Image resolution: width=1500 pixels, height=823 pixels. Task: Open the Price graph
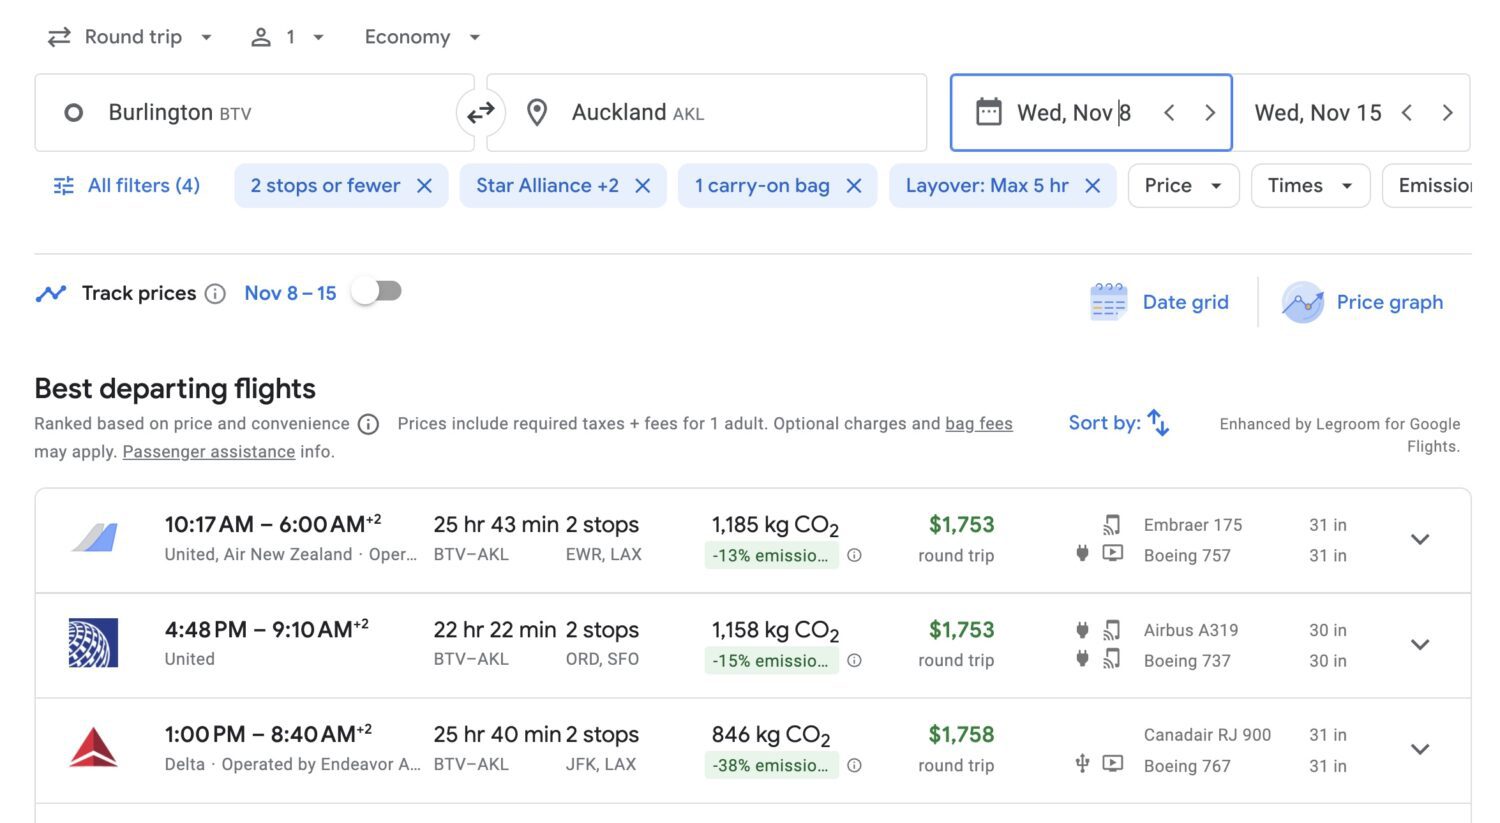(x=1363, y=302)
